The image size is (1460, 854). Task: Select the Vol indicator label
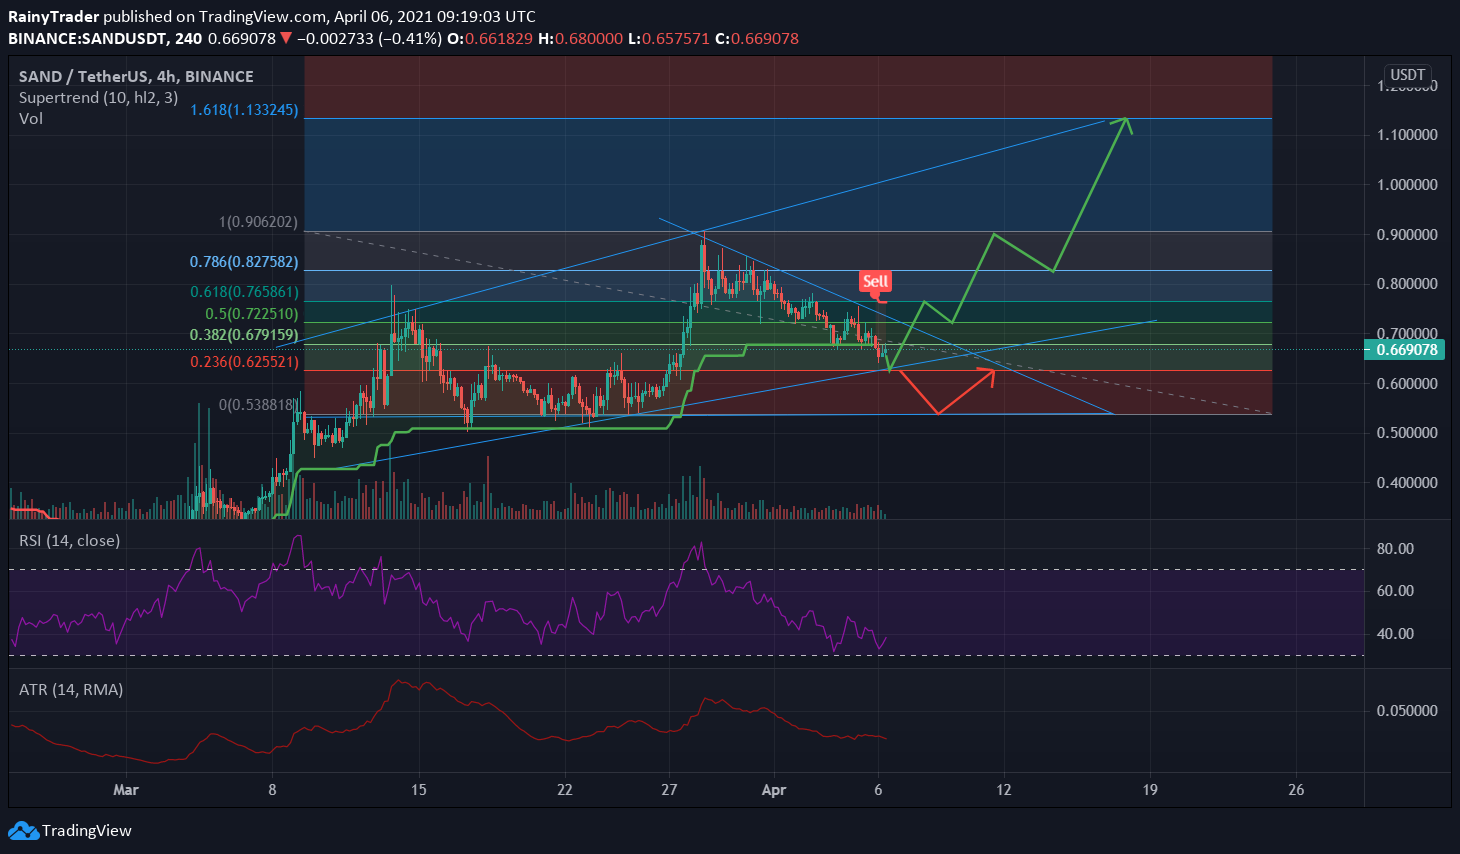click(x=31, y=118)
